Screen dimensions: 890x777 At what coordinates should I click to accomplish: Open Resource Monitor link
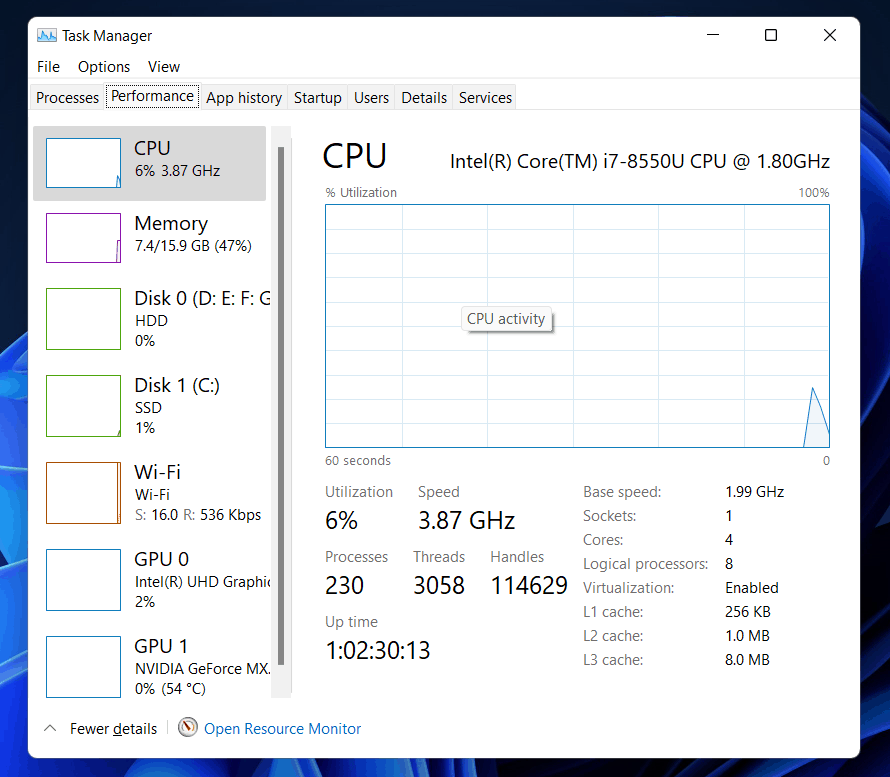282,728
